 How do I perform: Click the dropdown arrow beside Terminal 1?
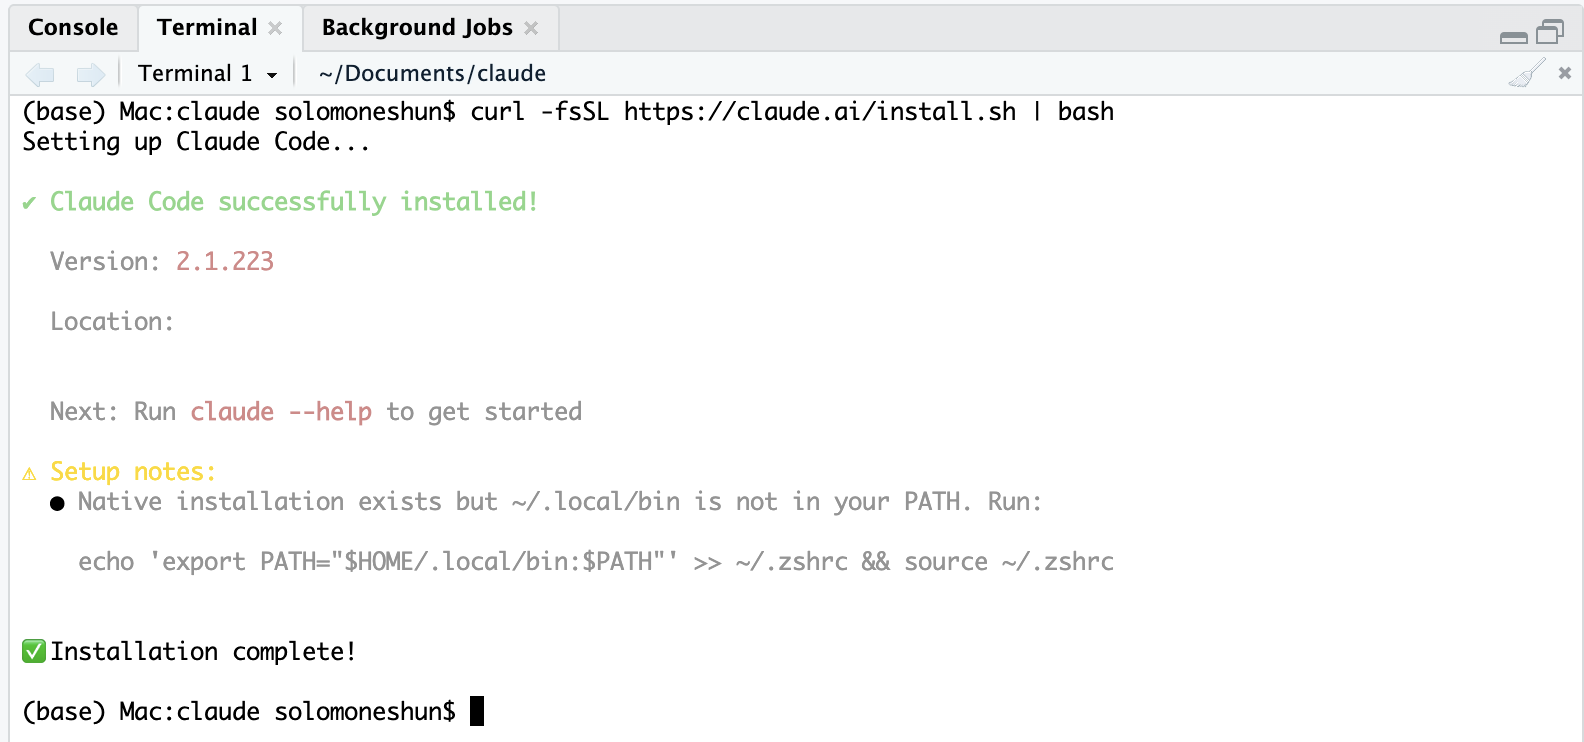tap(272, 75)
